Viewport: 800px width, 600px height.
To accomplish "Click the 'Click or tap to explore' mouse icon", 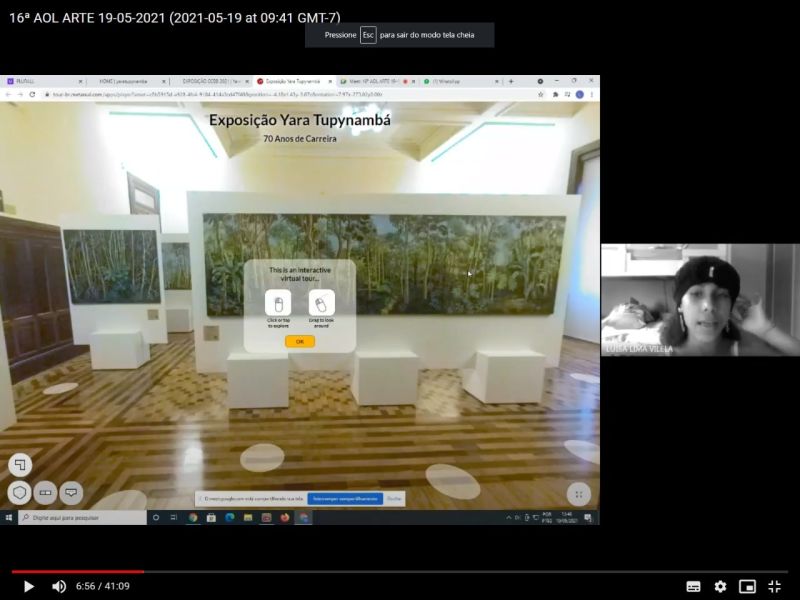I will pos(278,304).
